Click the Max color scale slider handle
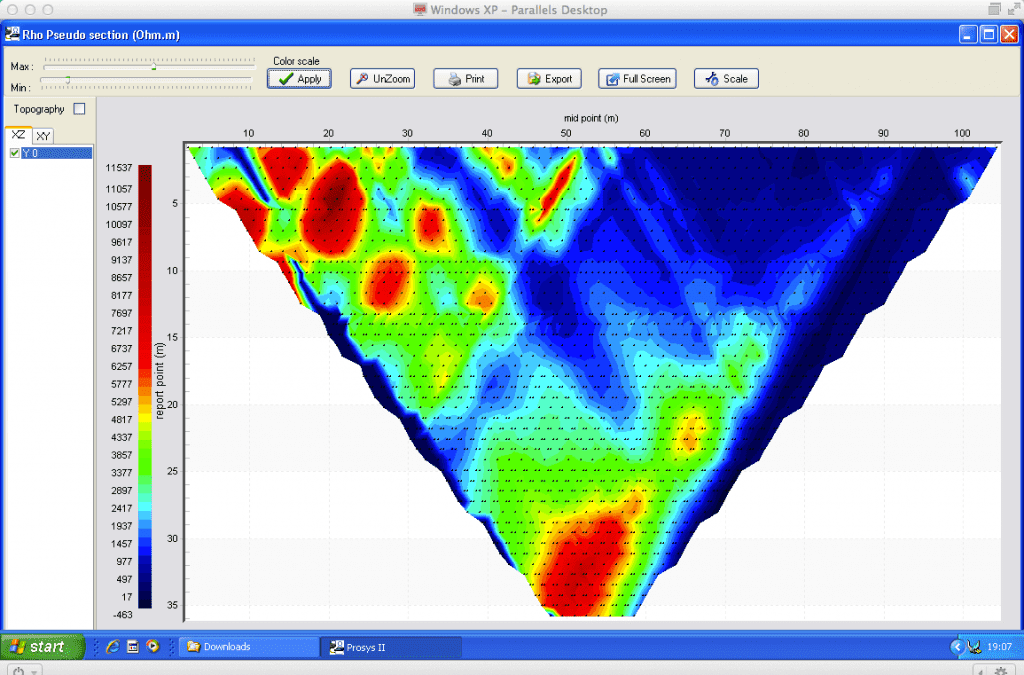The height and width of the screenshot is (675, 1024). [154, 66]
